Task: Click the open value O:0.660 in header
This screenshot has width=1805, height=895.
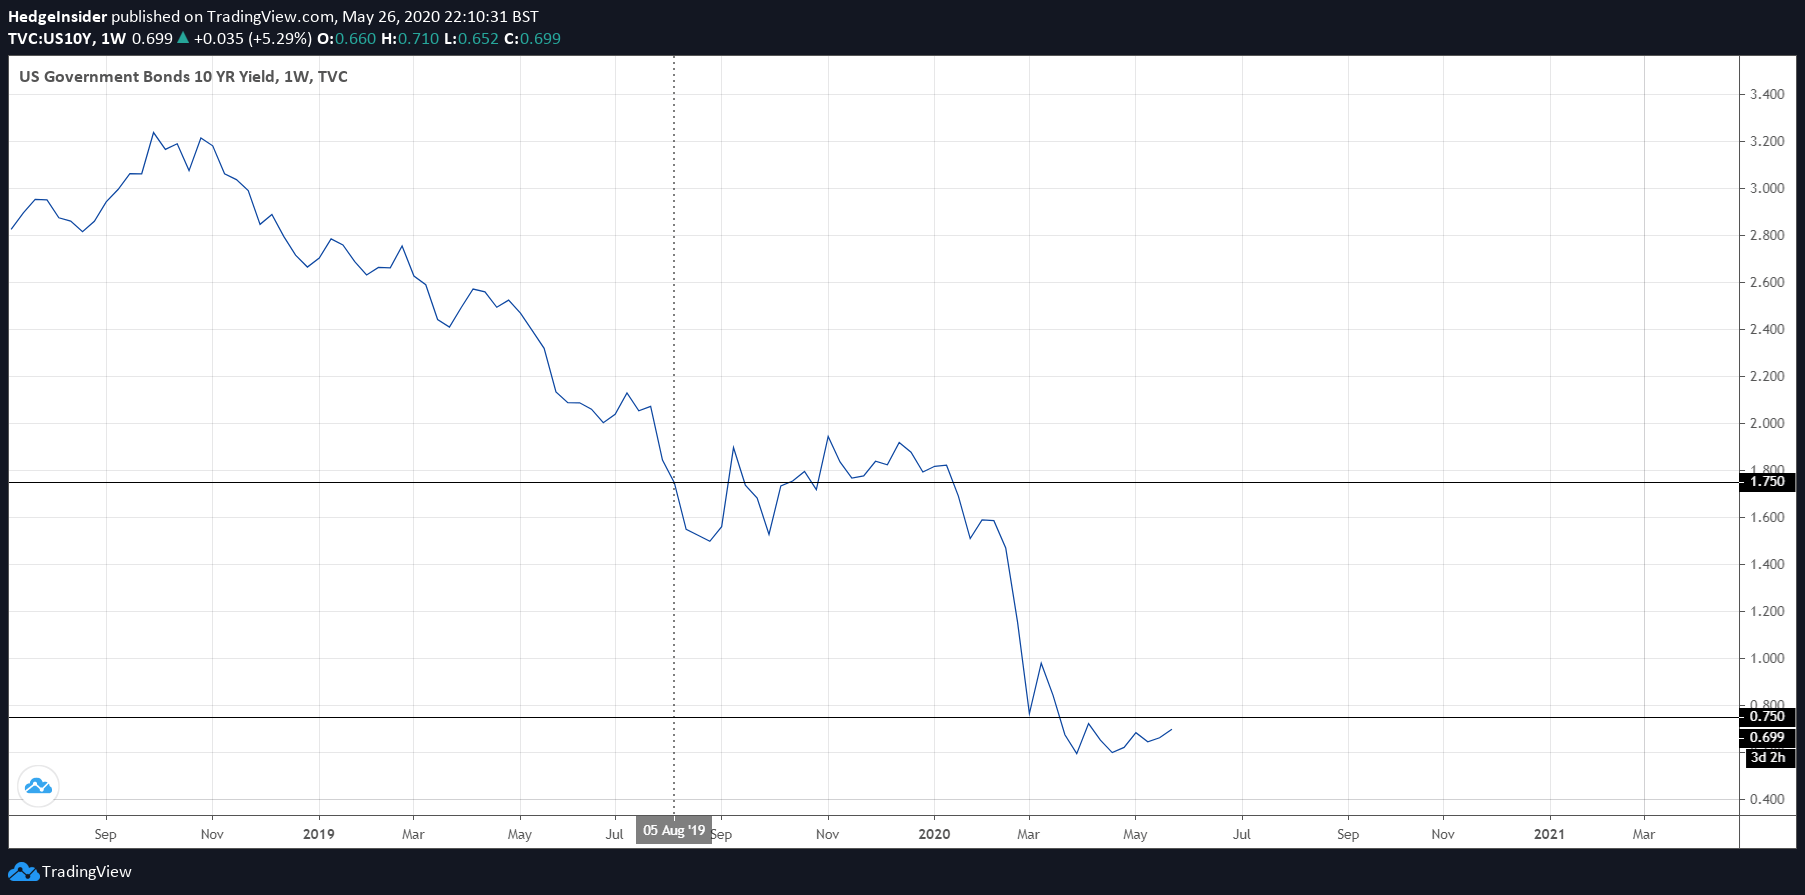Action: tap(346, 39)
